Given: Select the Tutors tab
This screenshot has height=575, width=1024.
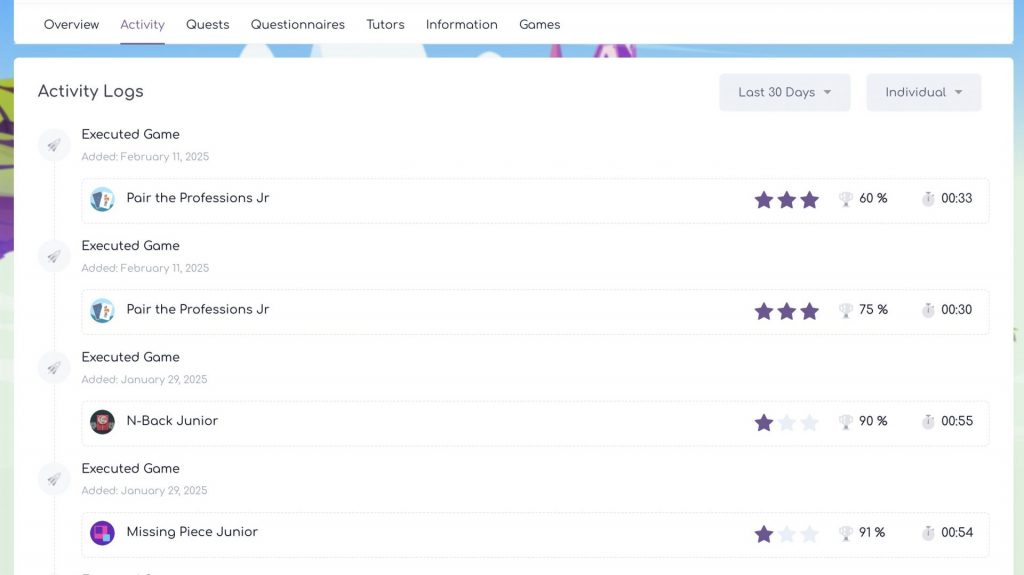Looking at the screenshot, I should click(385, 24).
